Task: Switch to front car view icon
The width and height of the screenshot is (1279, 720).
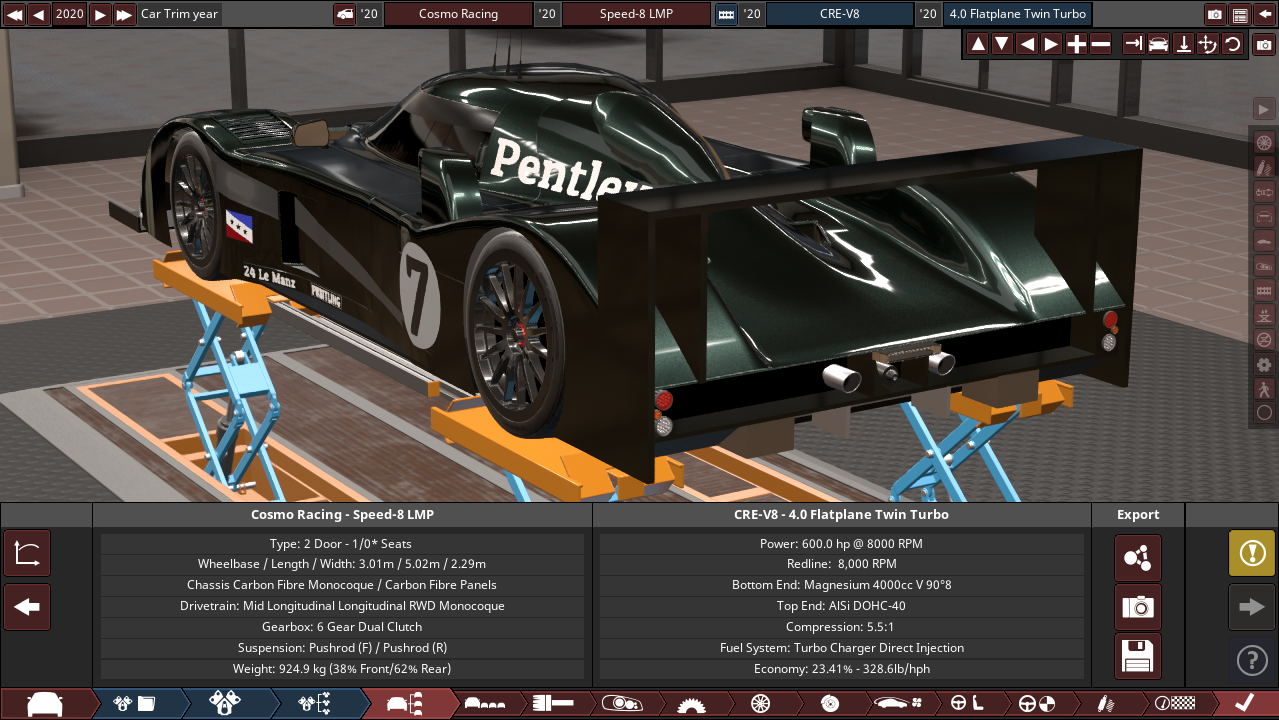Action: [x=1159, y=44]
